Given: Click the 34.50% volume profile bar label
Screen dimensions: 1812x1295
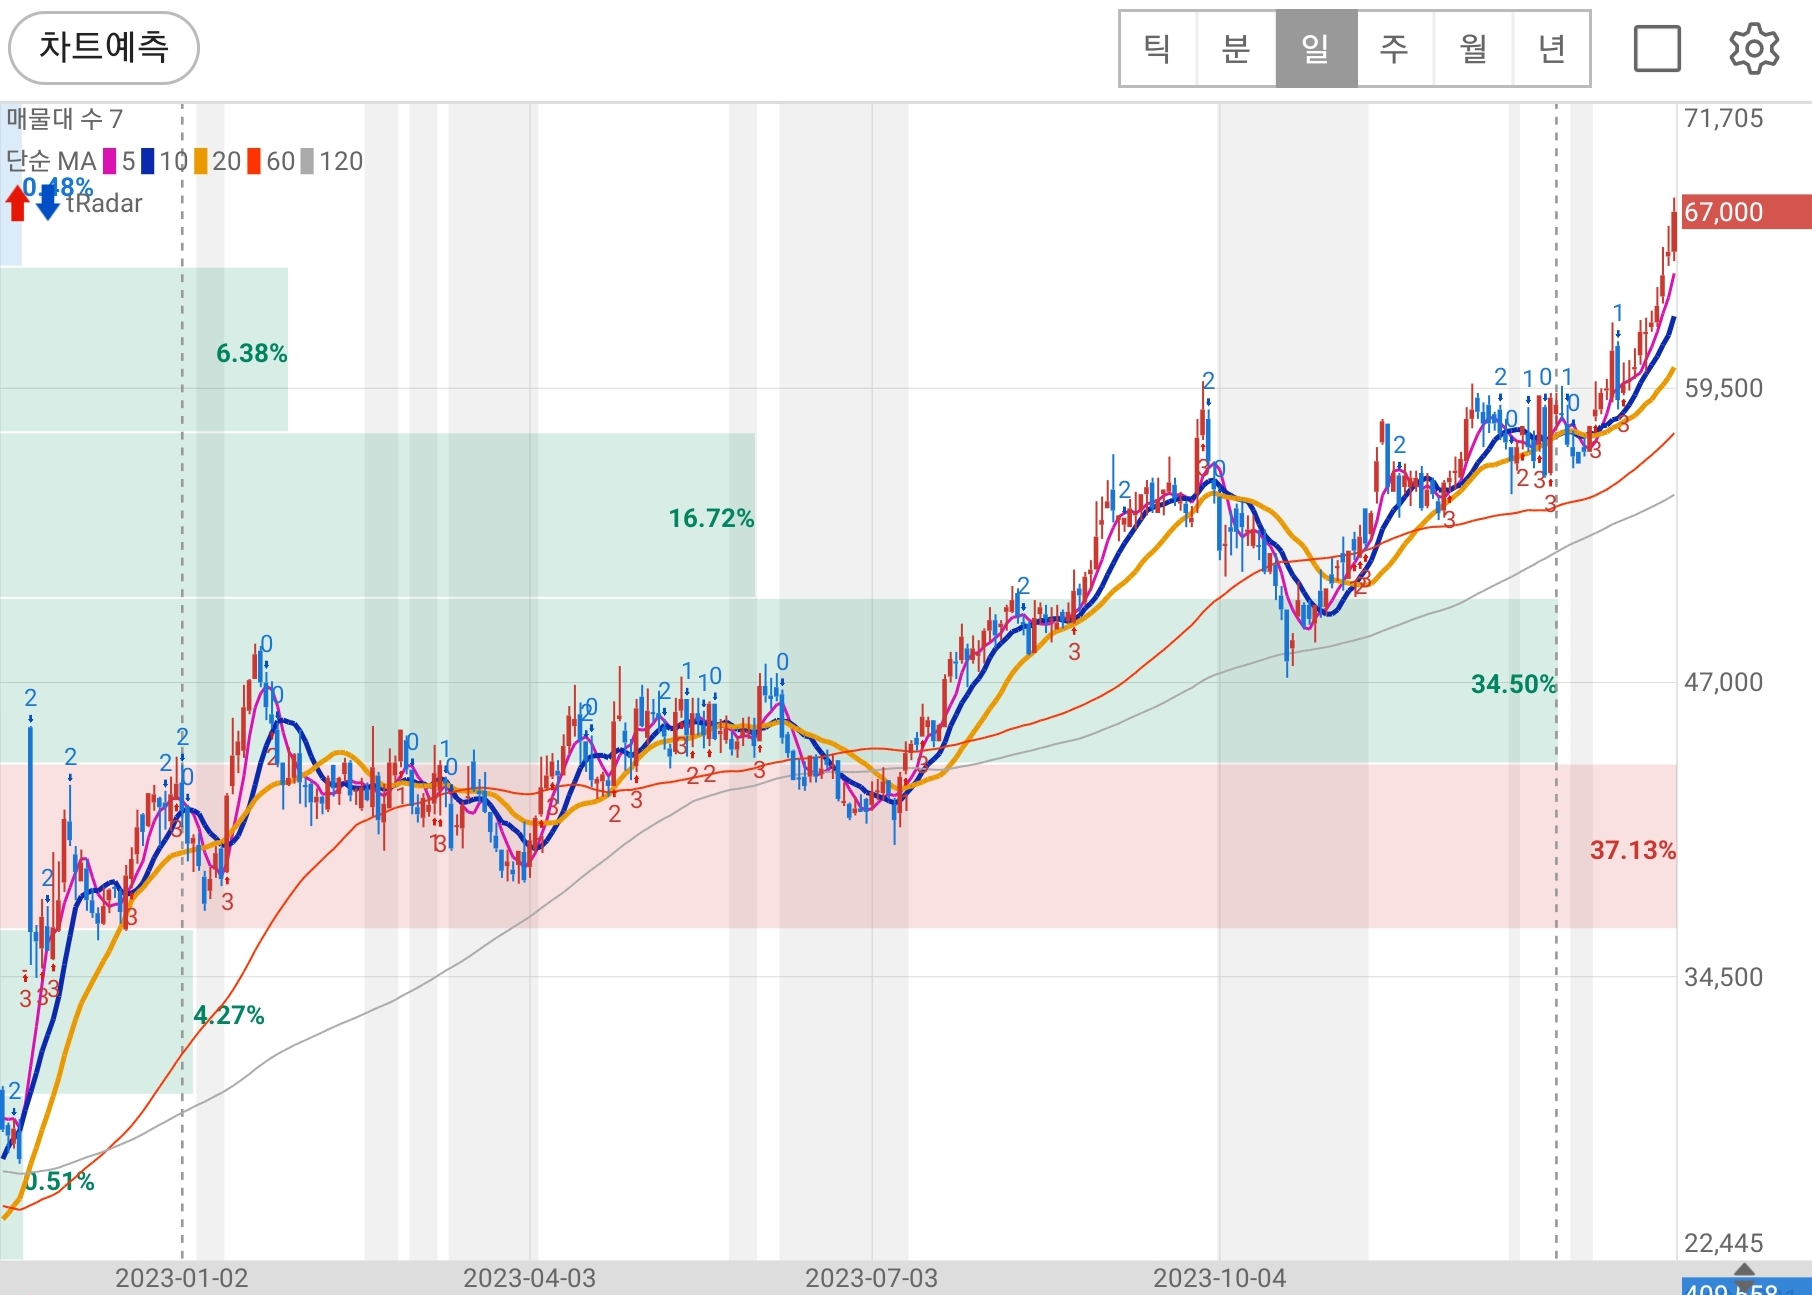Looking at the screenshot, I should click(1514, 684).
